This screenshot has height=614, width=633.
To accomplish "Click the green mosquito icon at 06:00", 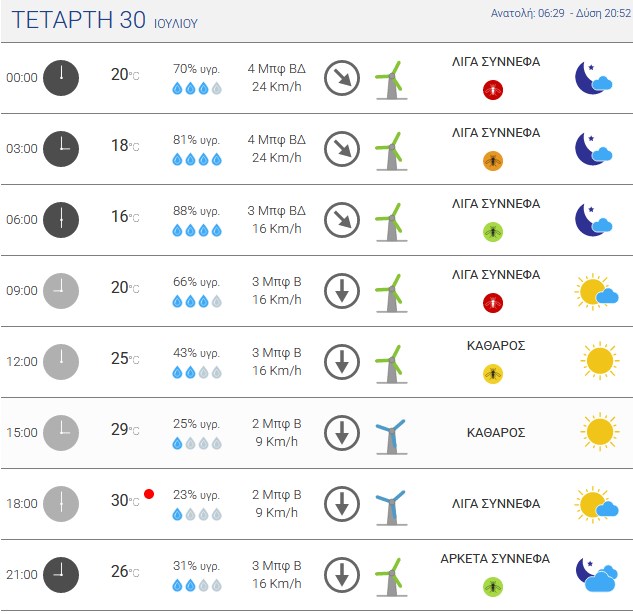I will click(x=493, y=232).
